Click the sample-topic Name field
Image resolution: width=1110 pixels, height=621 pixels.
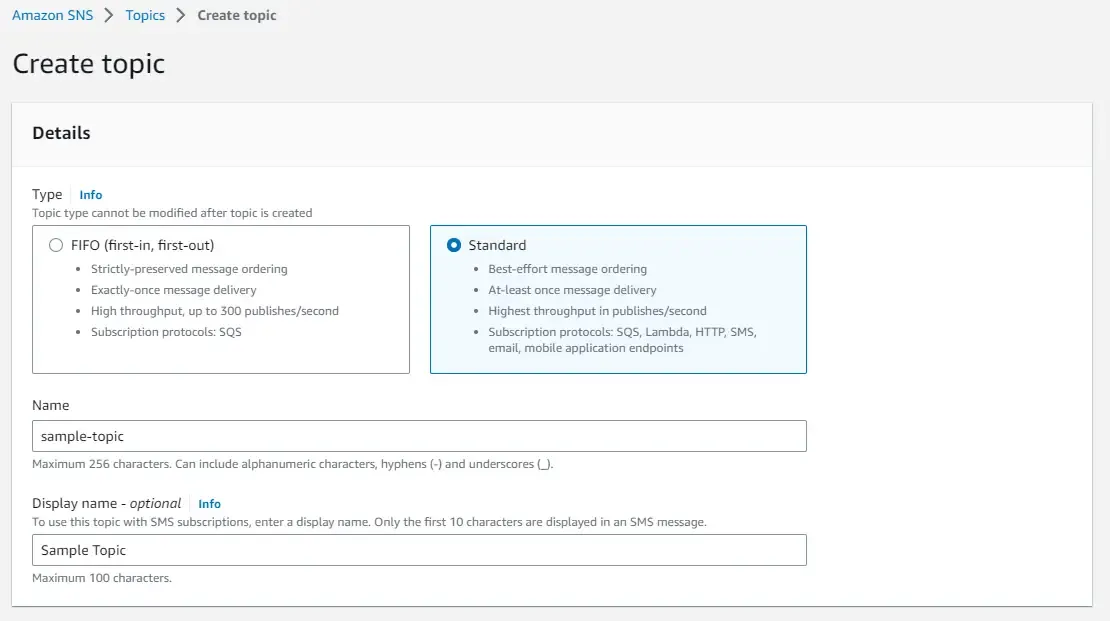(x=420, y=436)
